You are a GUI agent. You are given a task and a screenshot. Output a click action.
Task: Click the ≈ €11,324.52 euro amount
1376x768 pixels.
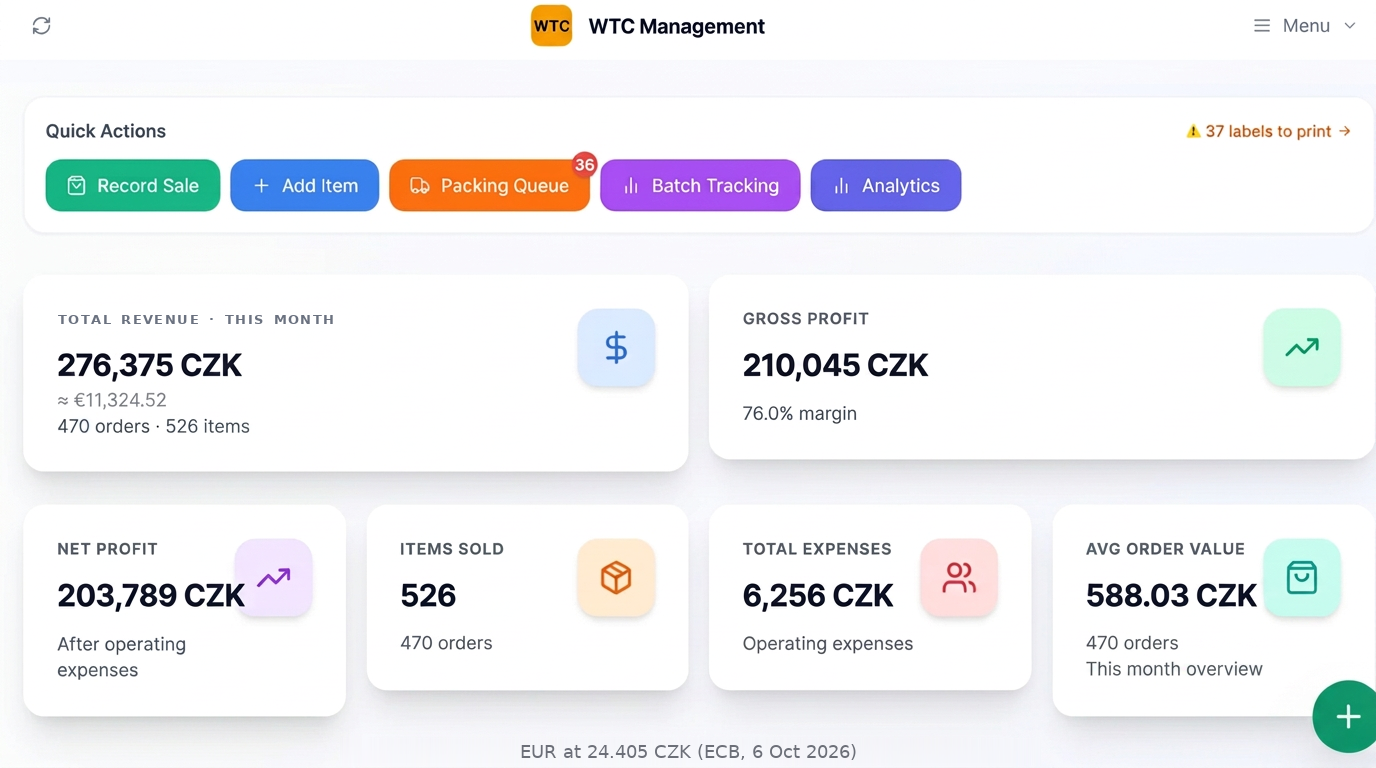112,400
